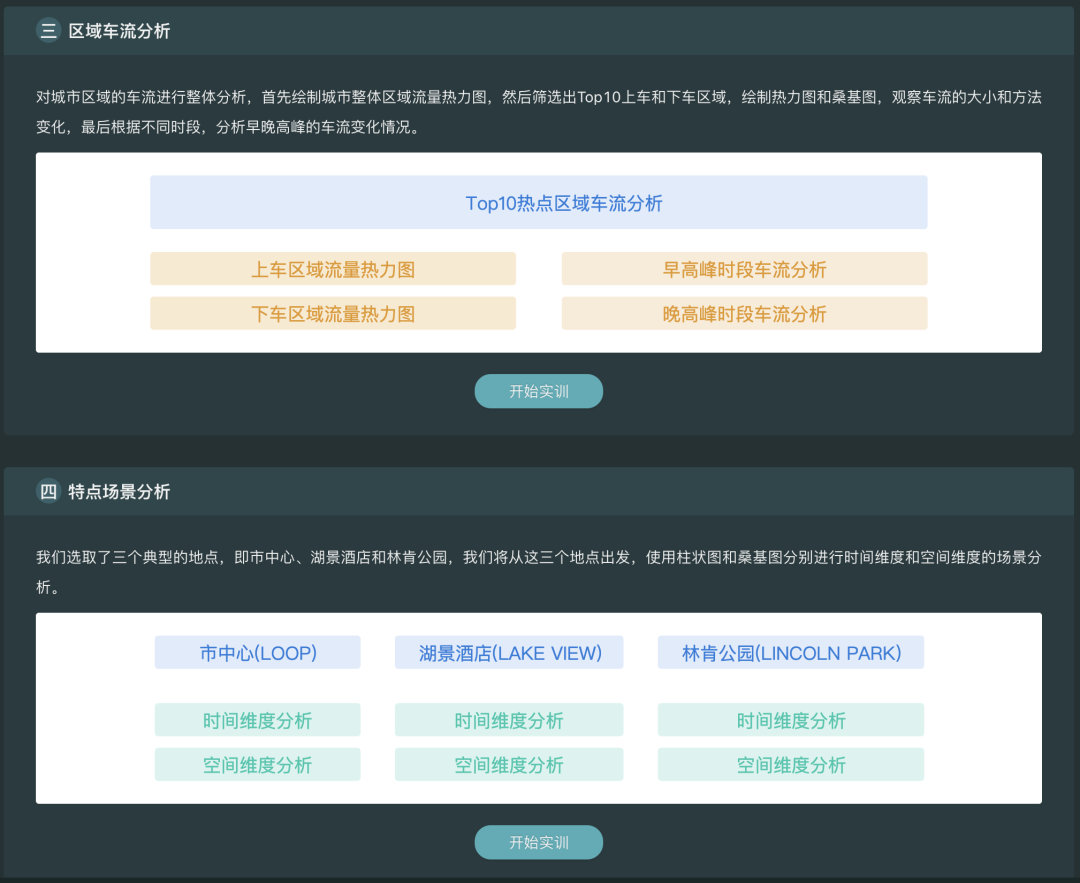
Task: Click the paragraph starting 对城市区域的车流
Action: (539, 112)
